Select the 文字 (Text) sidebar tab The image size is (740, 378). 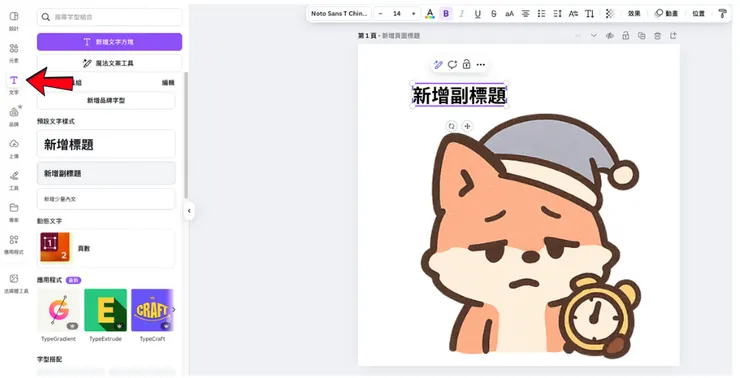tap(14, 84)
